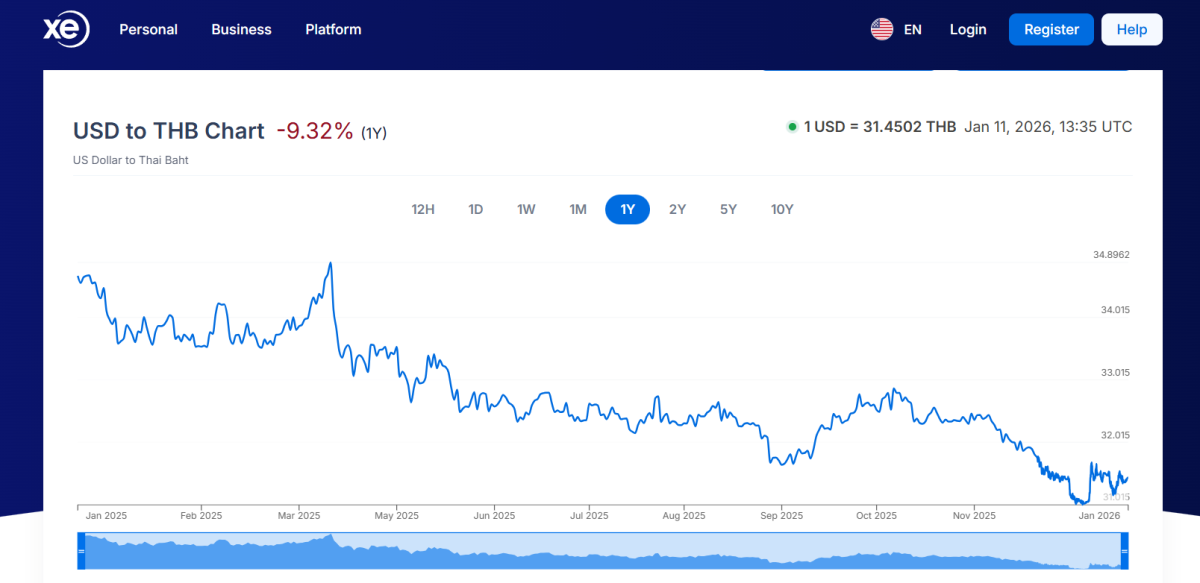Select the active 1Y range button
The height and width of the screenshot is (583, 1200).
[627, 209]
